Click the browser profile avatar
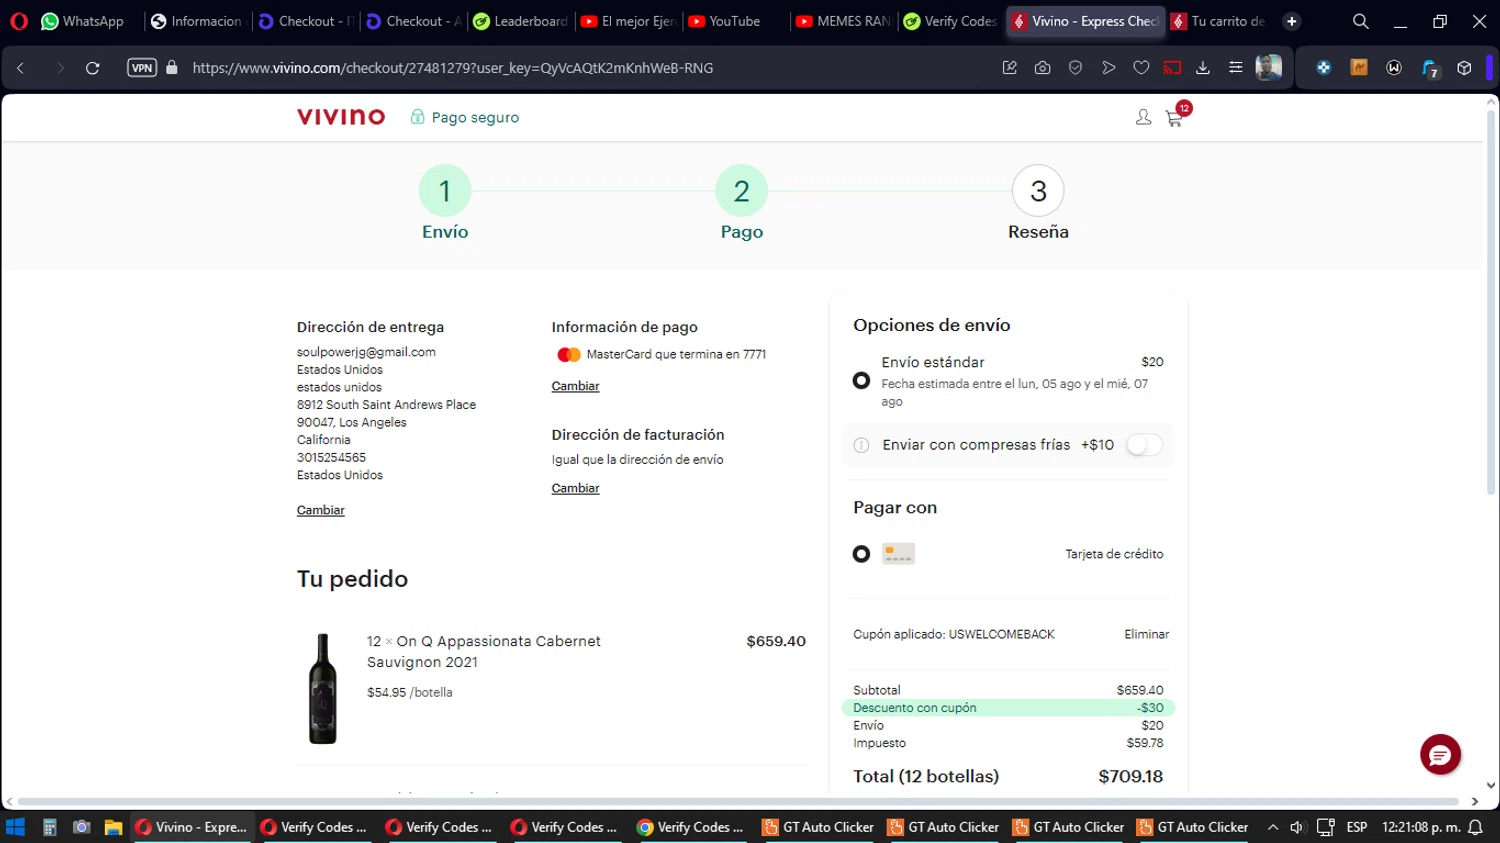 pyautogui.click(x=1269, y=68)
